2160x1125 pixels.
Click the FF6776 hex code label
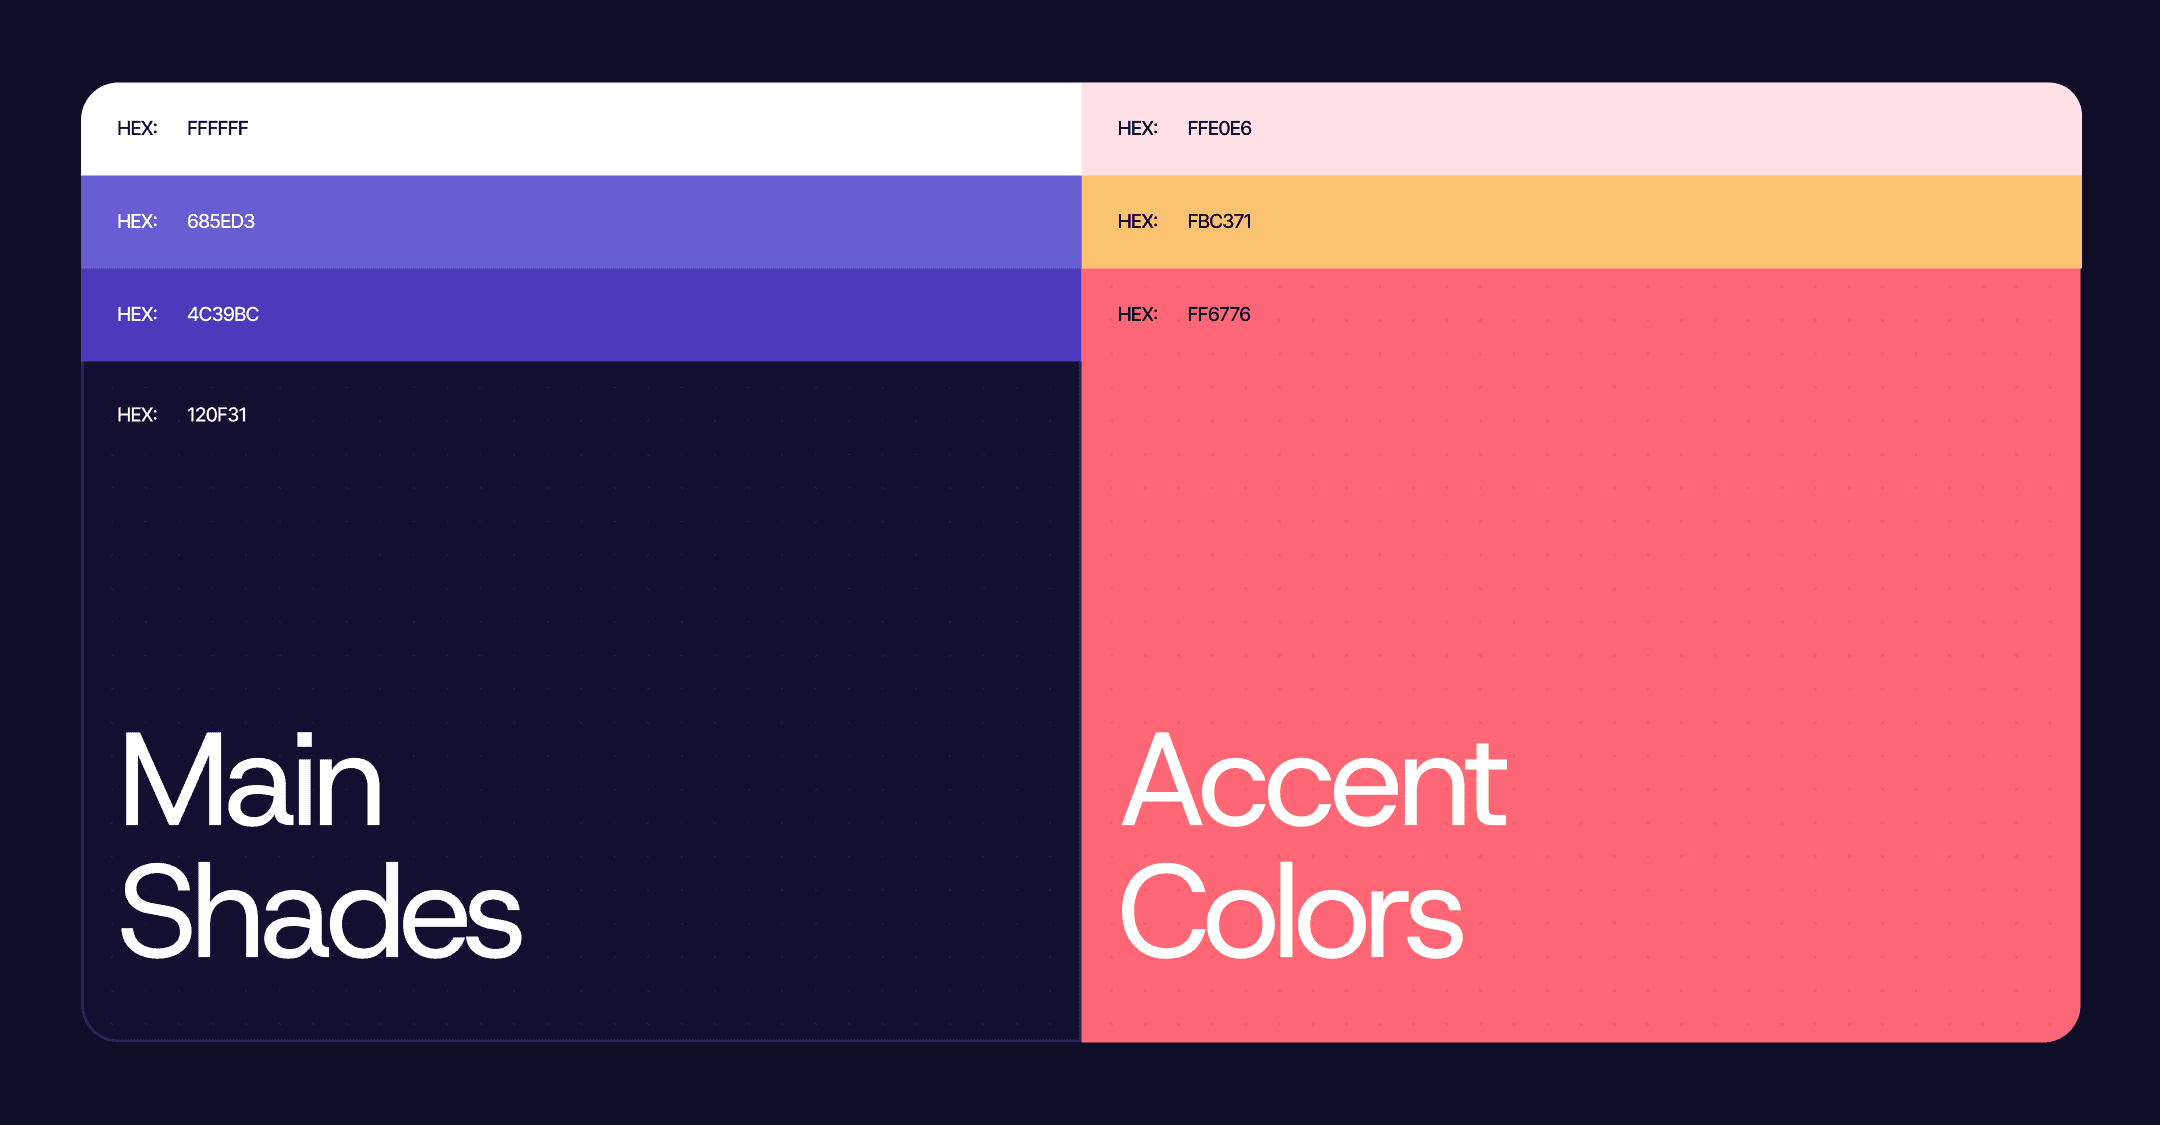[x=1219, y=314]
